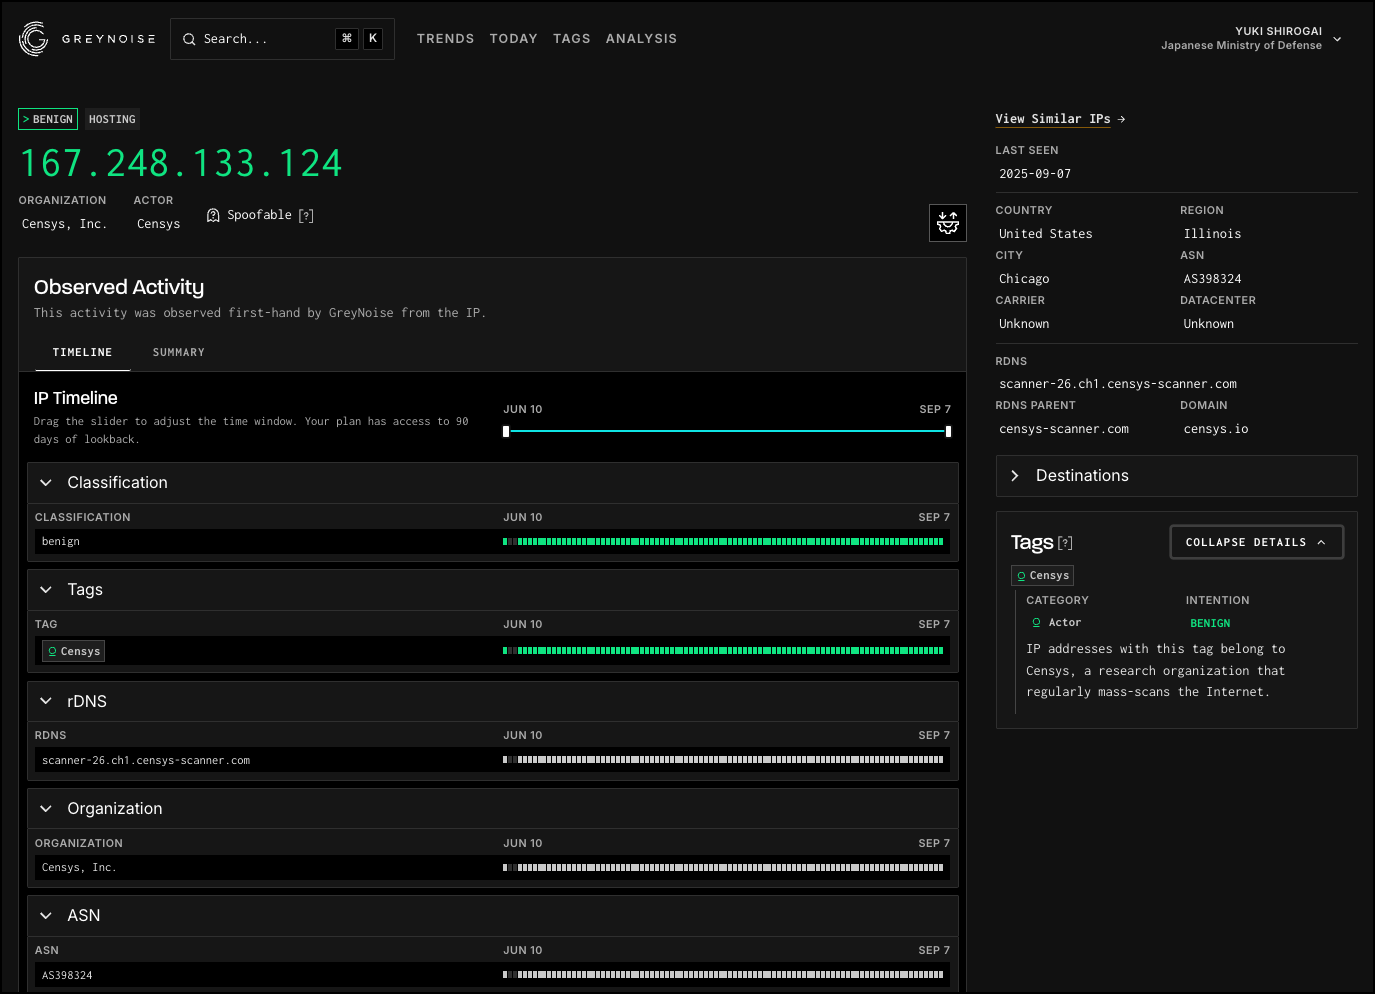Click the Censys tag chip in the timeline
This screenshot has width=1375, height=994.
(74, 651)
